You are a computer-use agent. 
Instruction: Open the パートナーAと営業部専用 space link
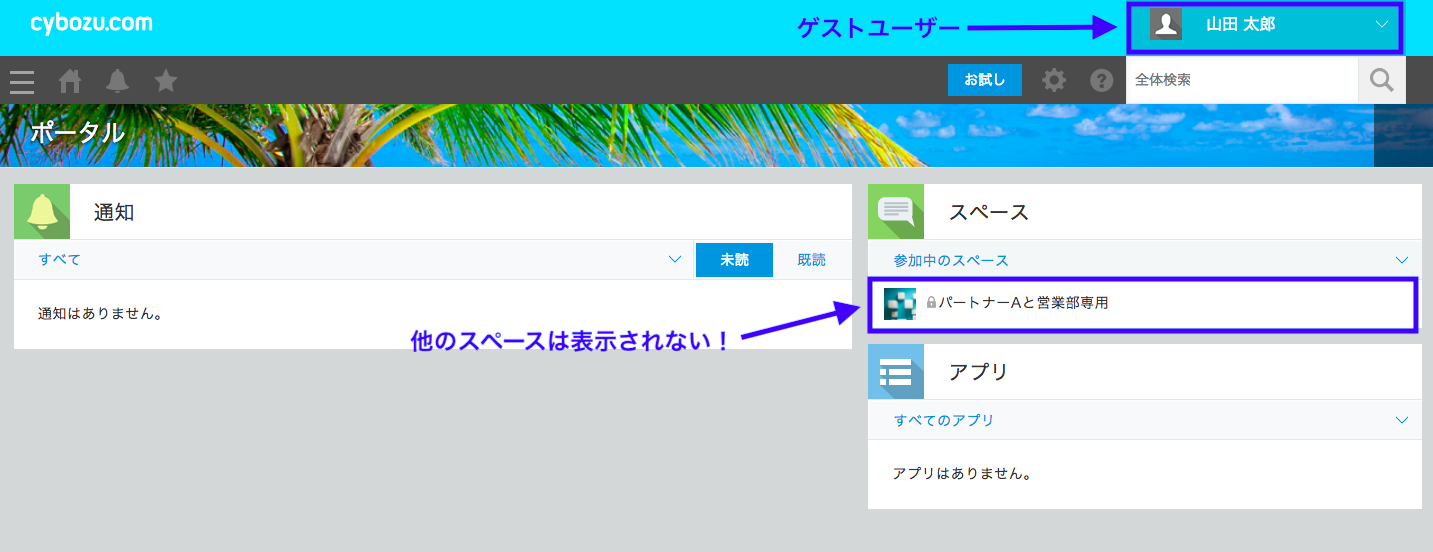click(x=1023, y=303)
